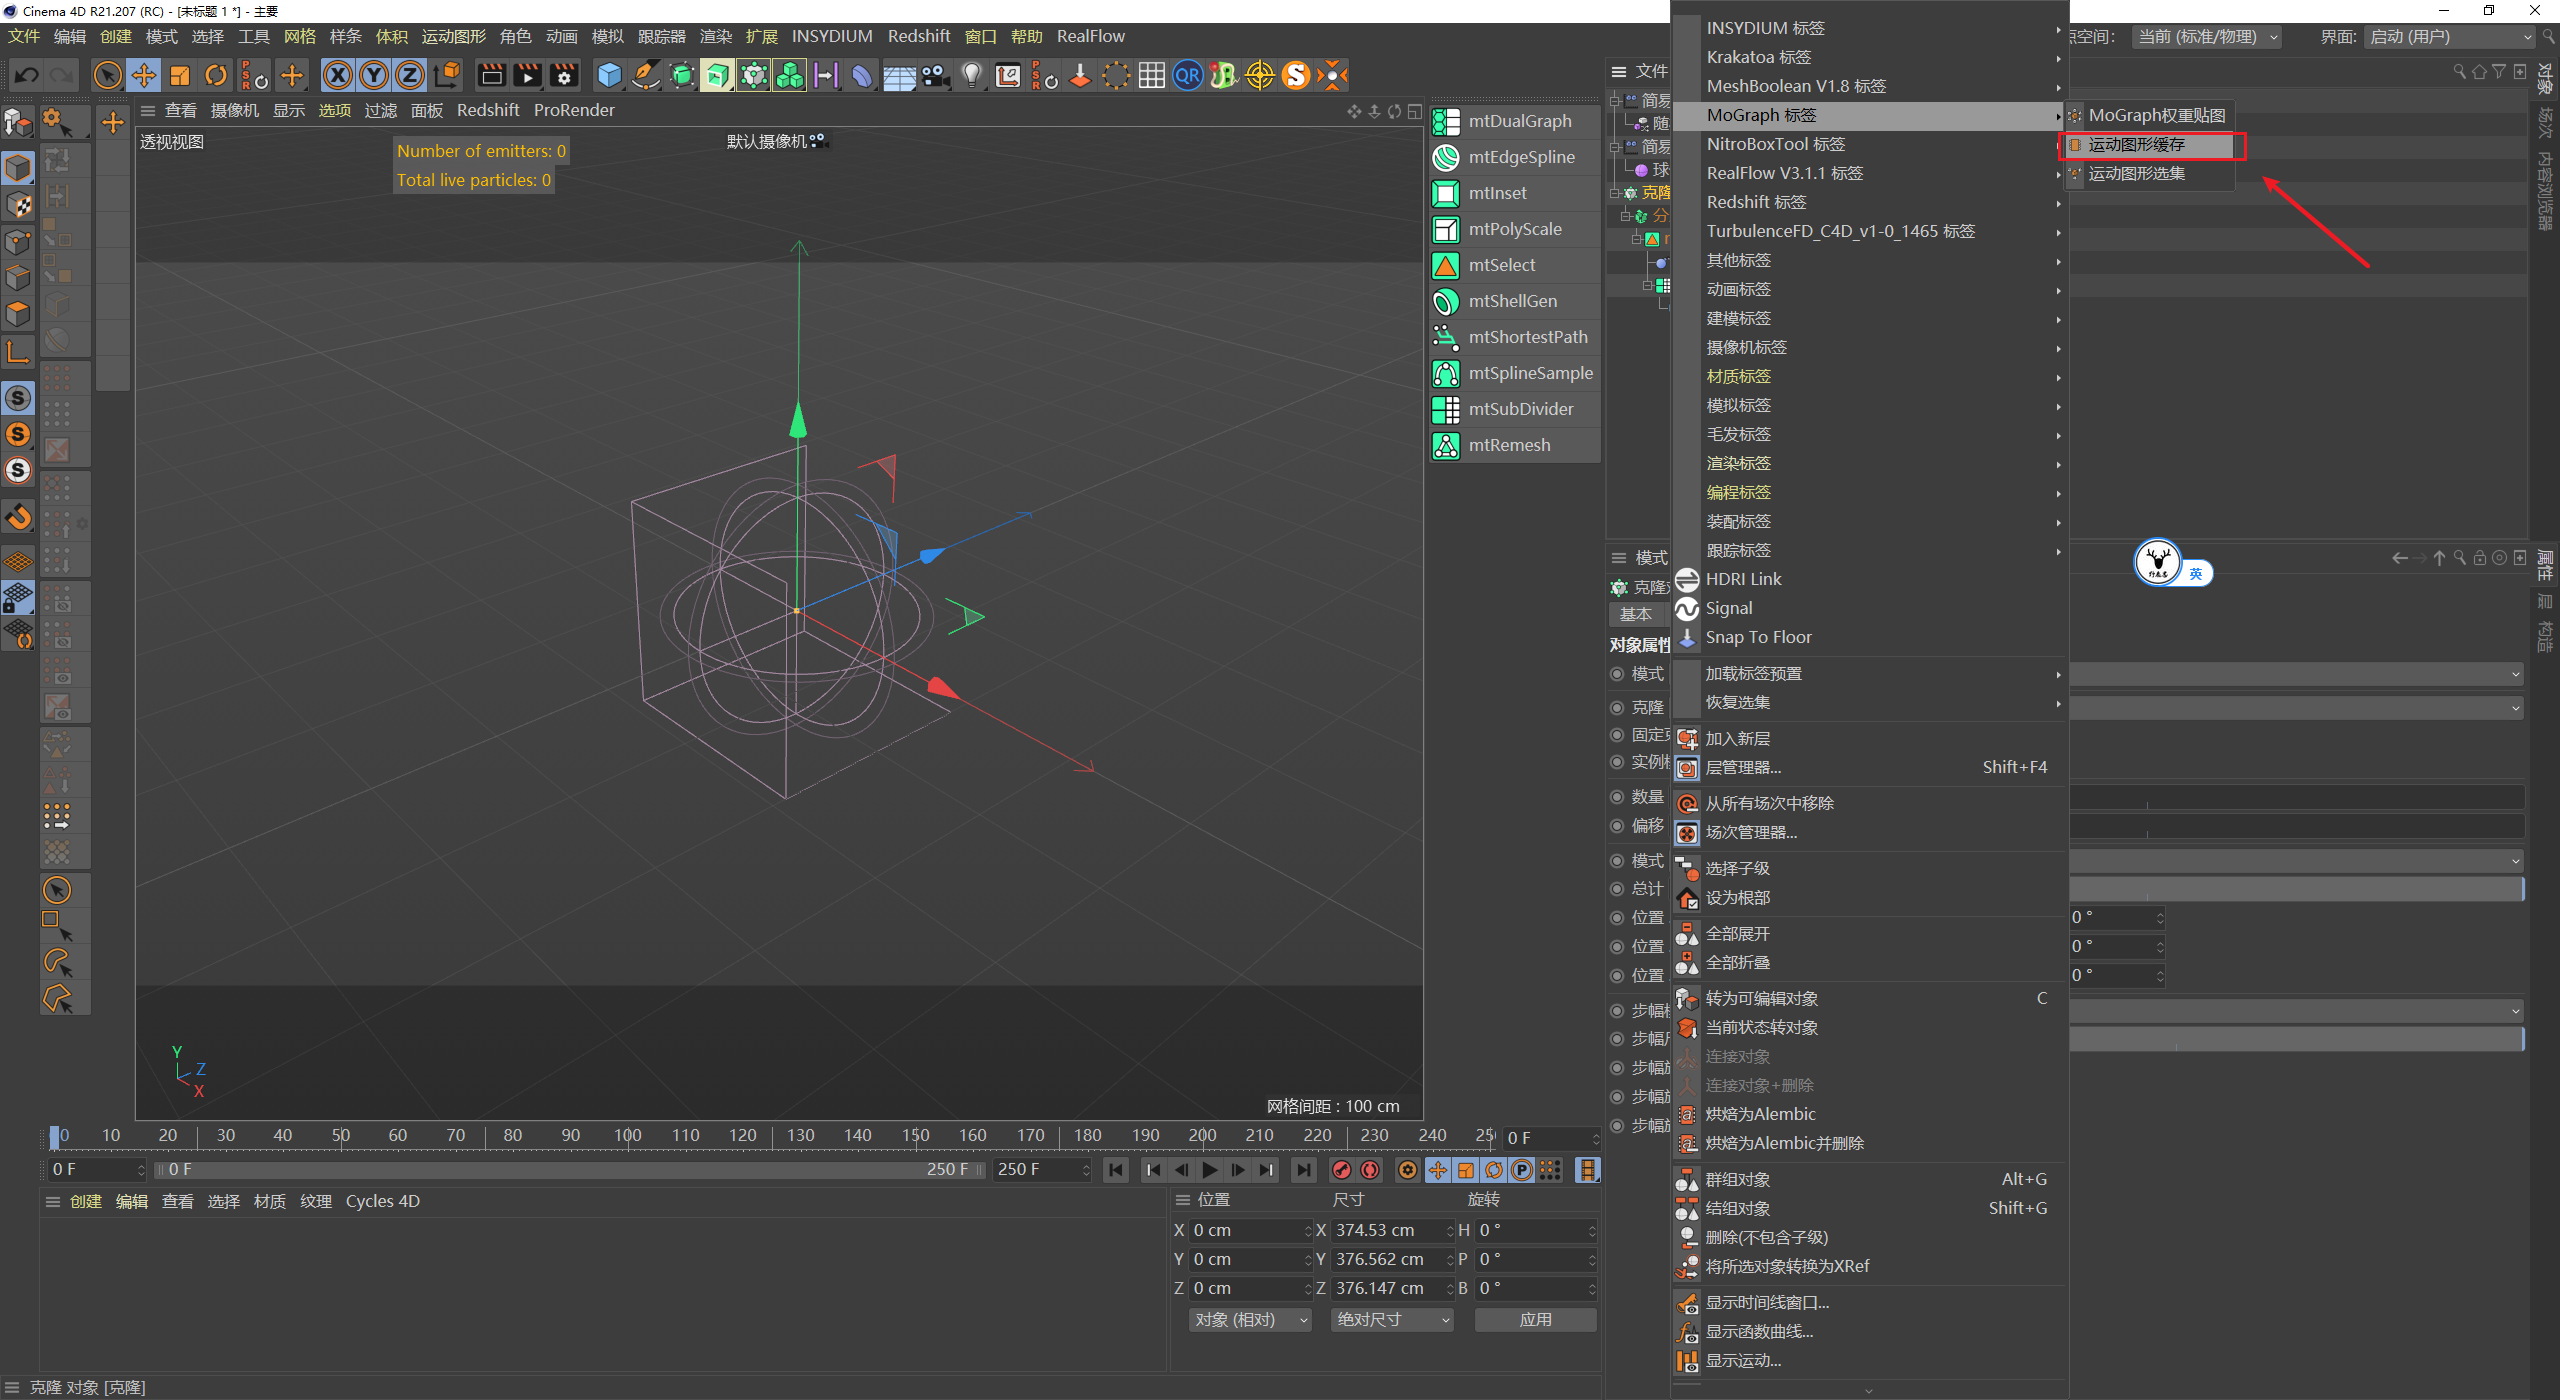Open the 界面 启动 (用户) layout dropdown
The image size is (2560, 1400).
click(2449, 37)
